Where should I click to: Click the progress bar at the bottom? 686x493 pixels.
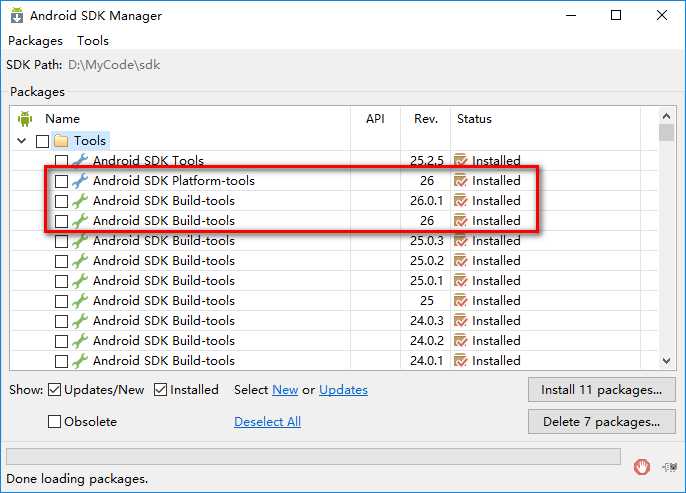pyautogui.click(x=313, y=456)
